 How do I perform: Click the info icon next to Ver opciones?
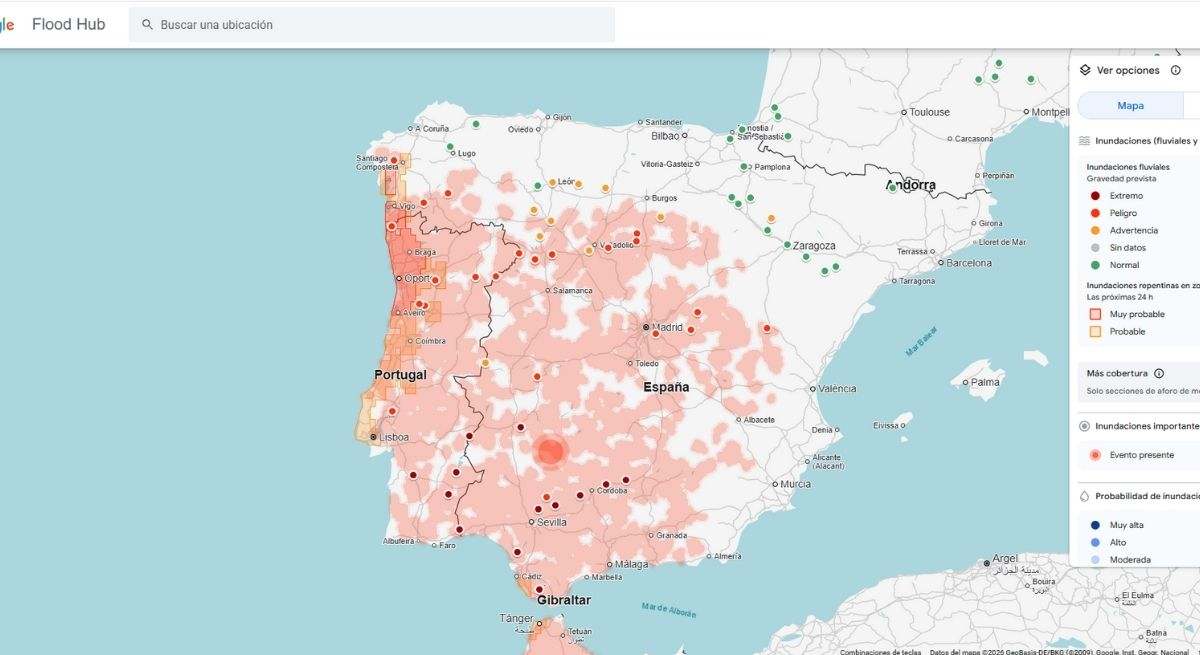pyautogui.click(x=1176, y=70)
